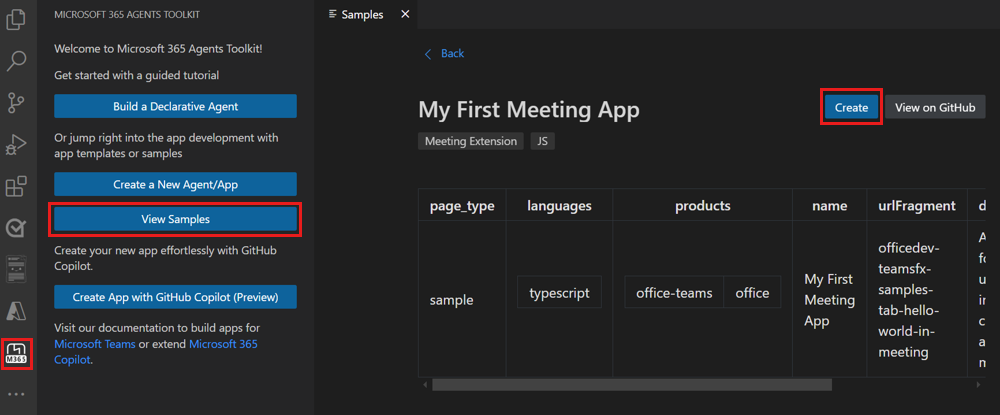This screenshot has width=1000, height=415.
Task: Open the icon between Testing and Azure
Action: coord(15,270)
